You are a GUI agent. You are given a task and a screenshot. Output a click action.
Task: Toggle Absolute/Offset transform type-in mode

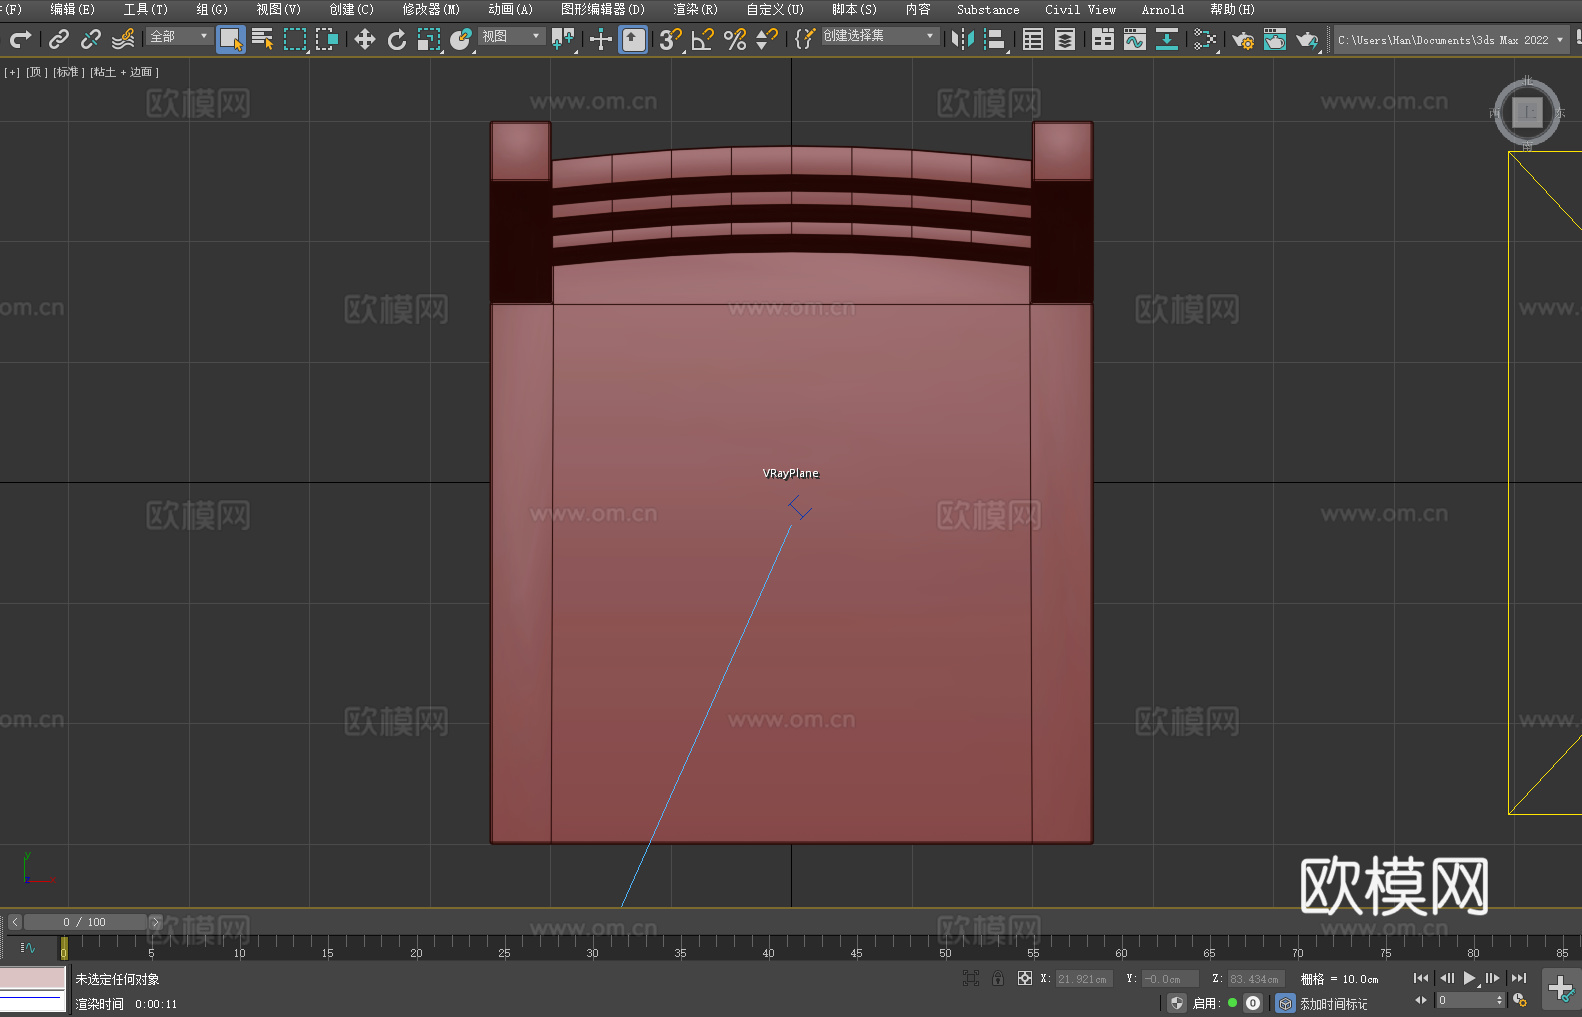tap(1025, 979)
